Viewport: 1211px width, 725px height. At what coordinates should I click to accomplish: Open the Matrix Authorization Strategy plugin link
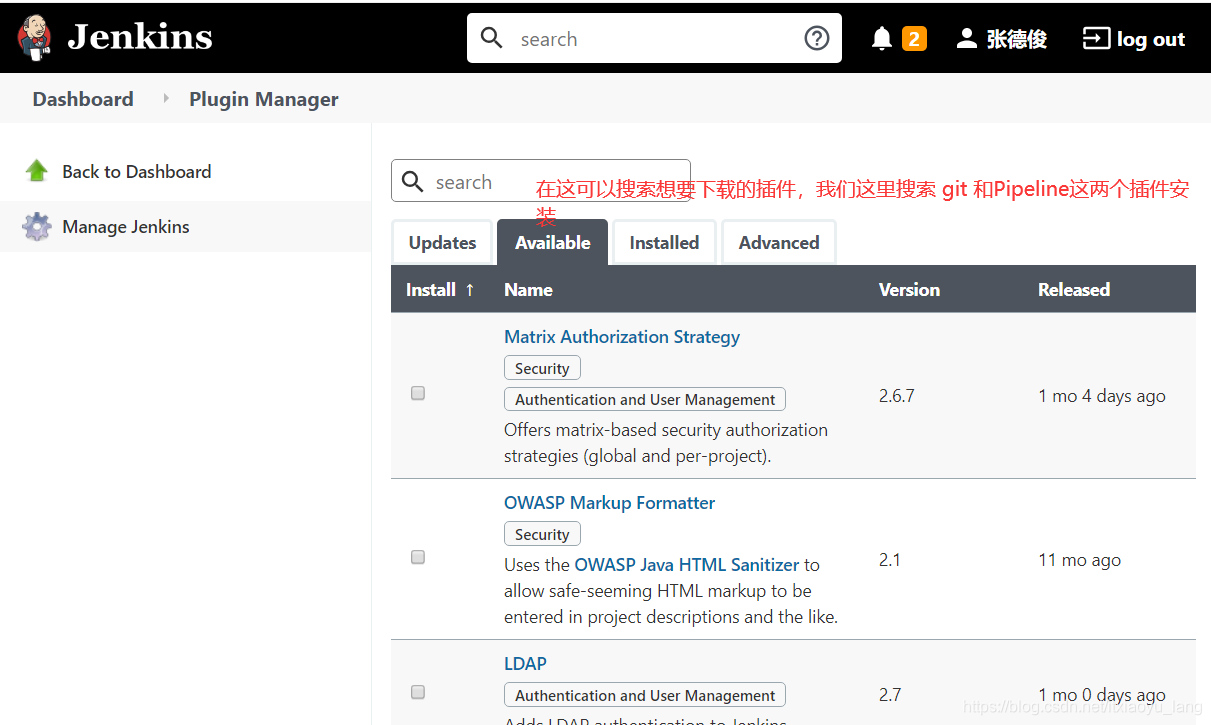point(622,337)
